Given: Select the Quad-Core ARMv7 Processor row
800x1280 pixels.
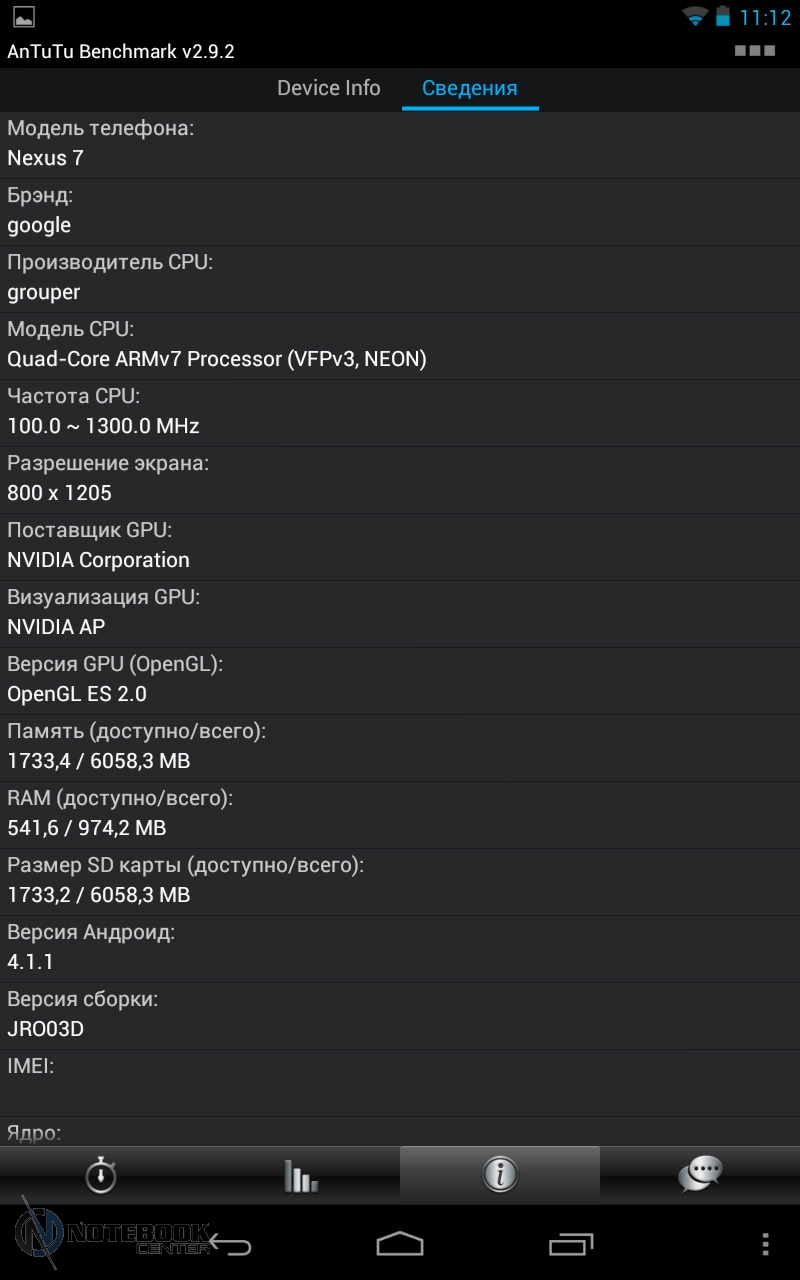Looking at the screenshot, I should point(400,346).
